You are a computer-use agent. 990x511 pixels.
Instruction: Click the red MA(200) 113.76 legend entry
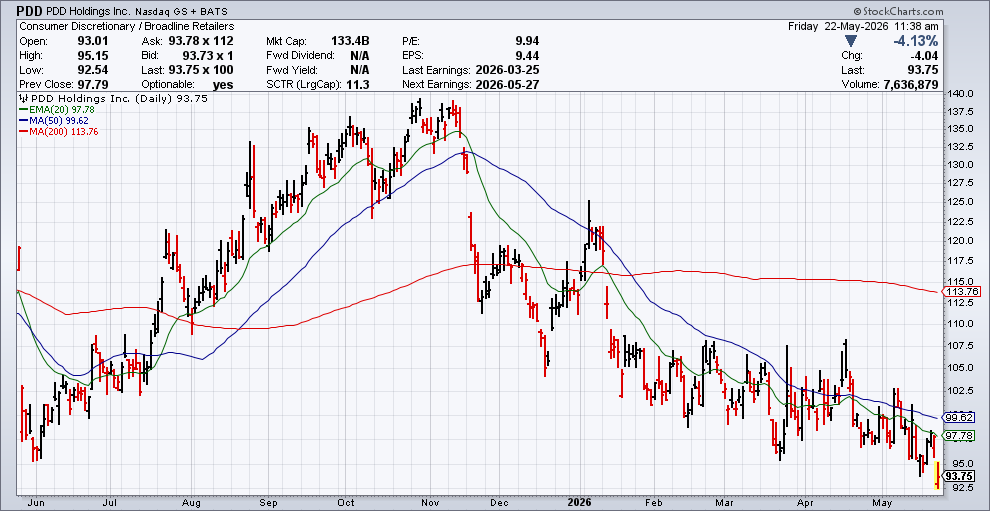point(59,131)
